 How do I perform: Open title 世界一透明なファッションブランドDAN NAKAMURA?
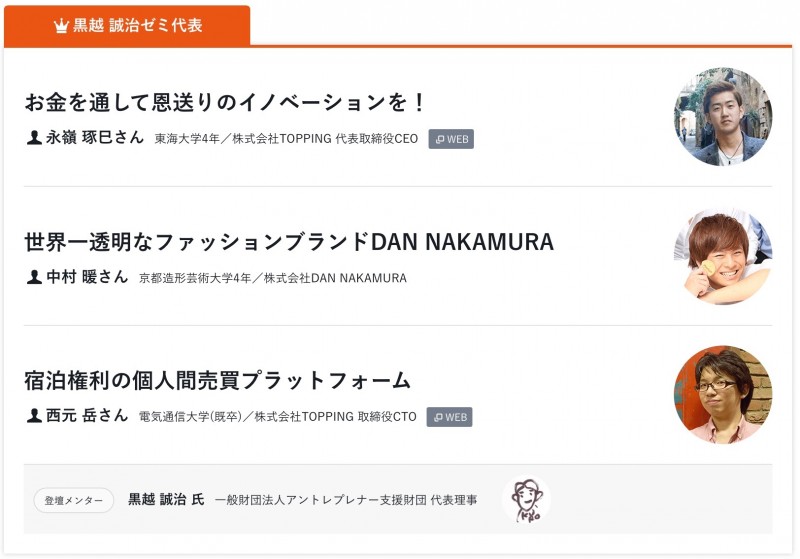[288, 242]
